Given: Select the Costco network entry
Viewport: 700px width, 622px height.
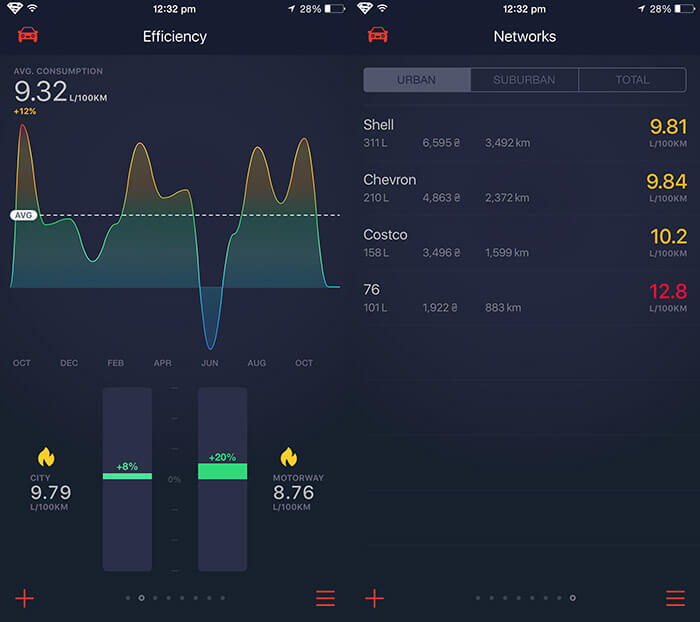Looking at the screenshot, I should [x=525, y=243].
